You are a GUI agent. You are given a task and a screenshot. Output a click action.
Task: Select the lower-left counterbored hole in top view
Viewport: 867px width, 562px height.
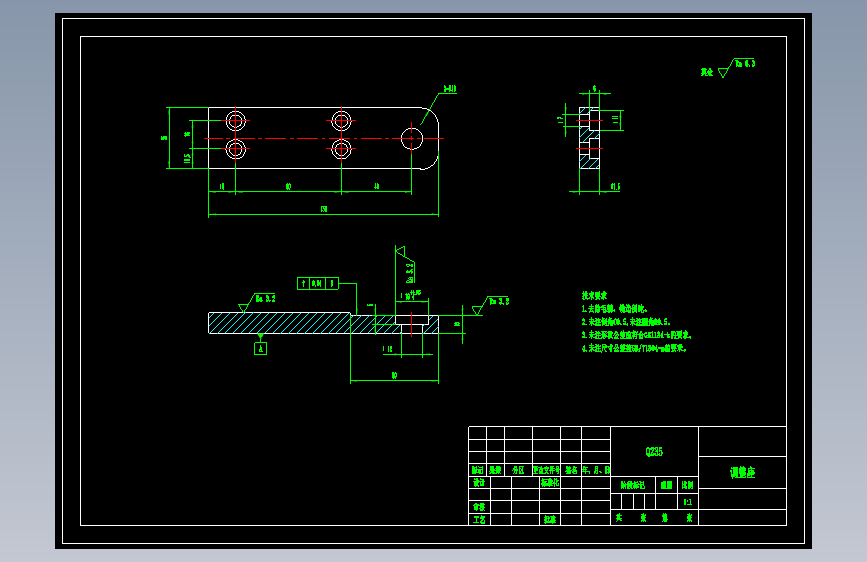click(x=236, y=149)
